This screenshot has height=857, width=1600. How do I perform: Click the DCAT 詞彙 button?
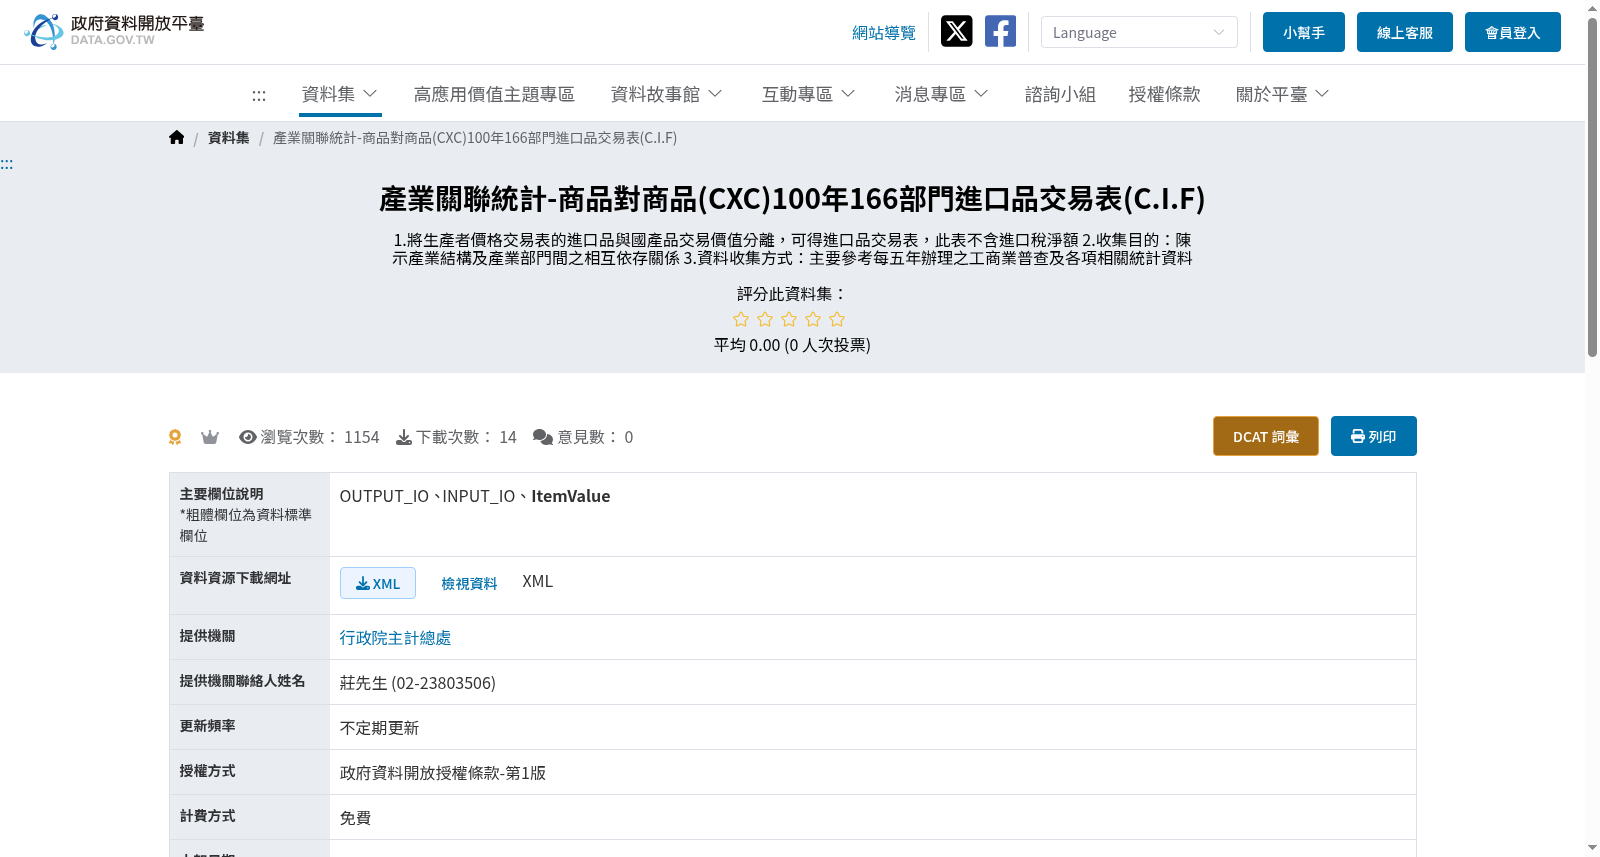point(1266,436)
